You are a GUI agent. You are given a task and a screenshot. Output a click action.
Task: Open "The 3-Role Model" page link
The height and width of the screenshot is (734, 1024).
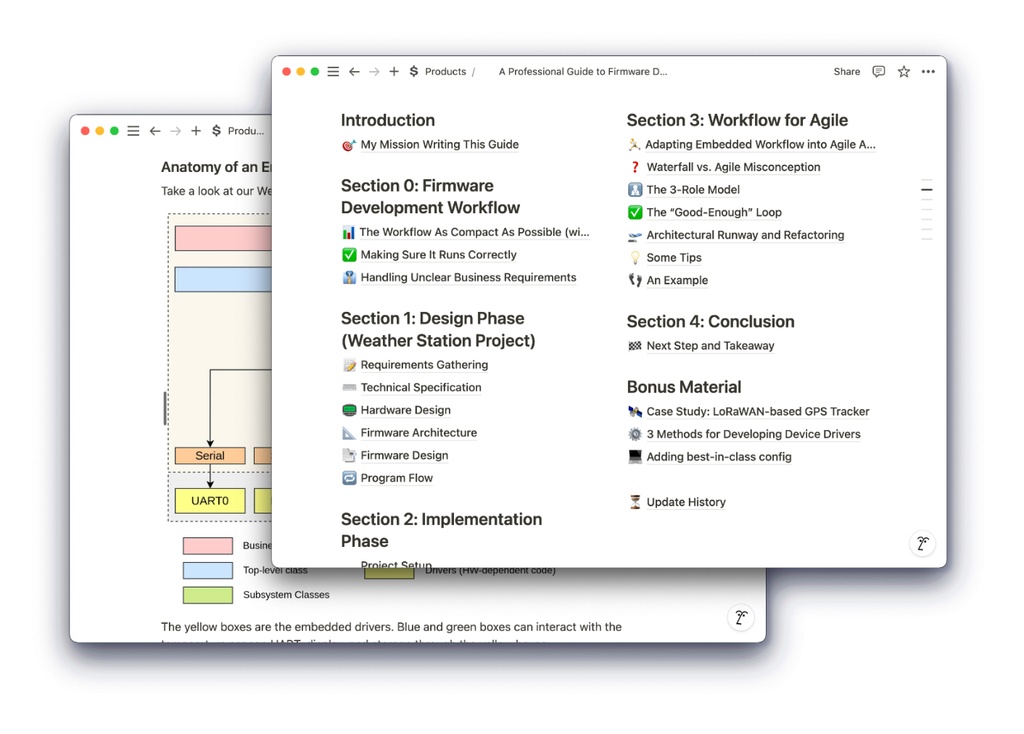(692, 189)
